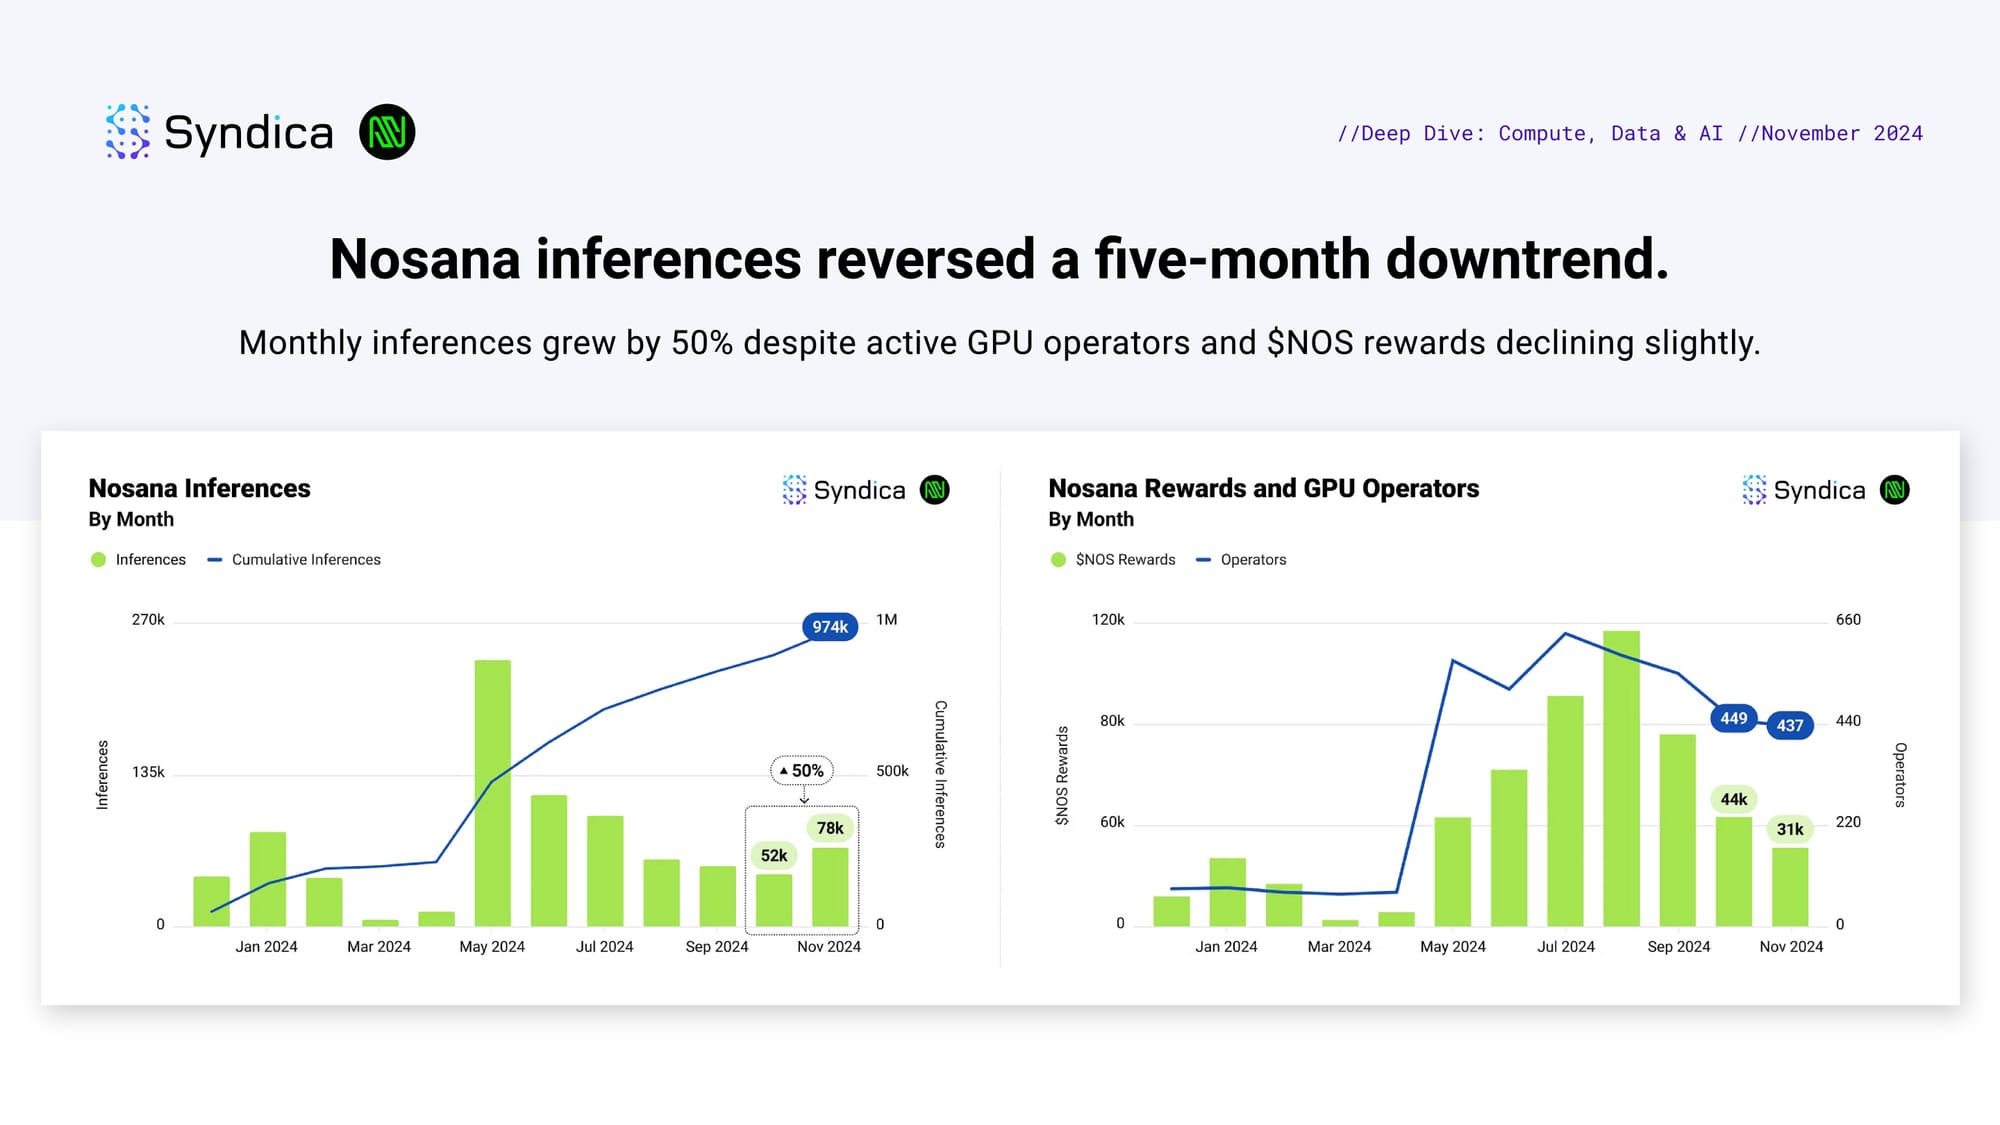Click Nosana icon in the Inferences chart header
Screen dimensions: 2000x1125
point(934,490)
